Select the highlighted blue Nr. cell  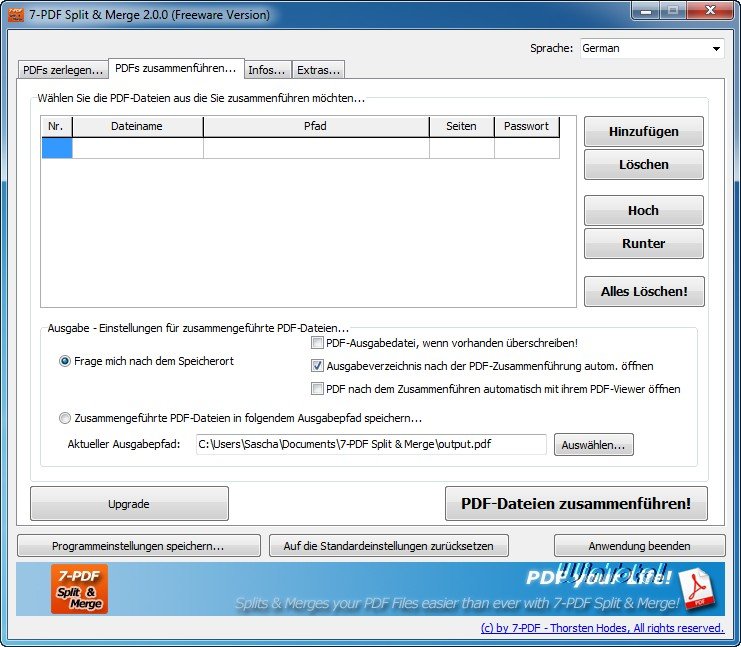(57, 148)
